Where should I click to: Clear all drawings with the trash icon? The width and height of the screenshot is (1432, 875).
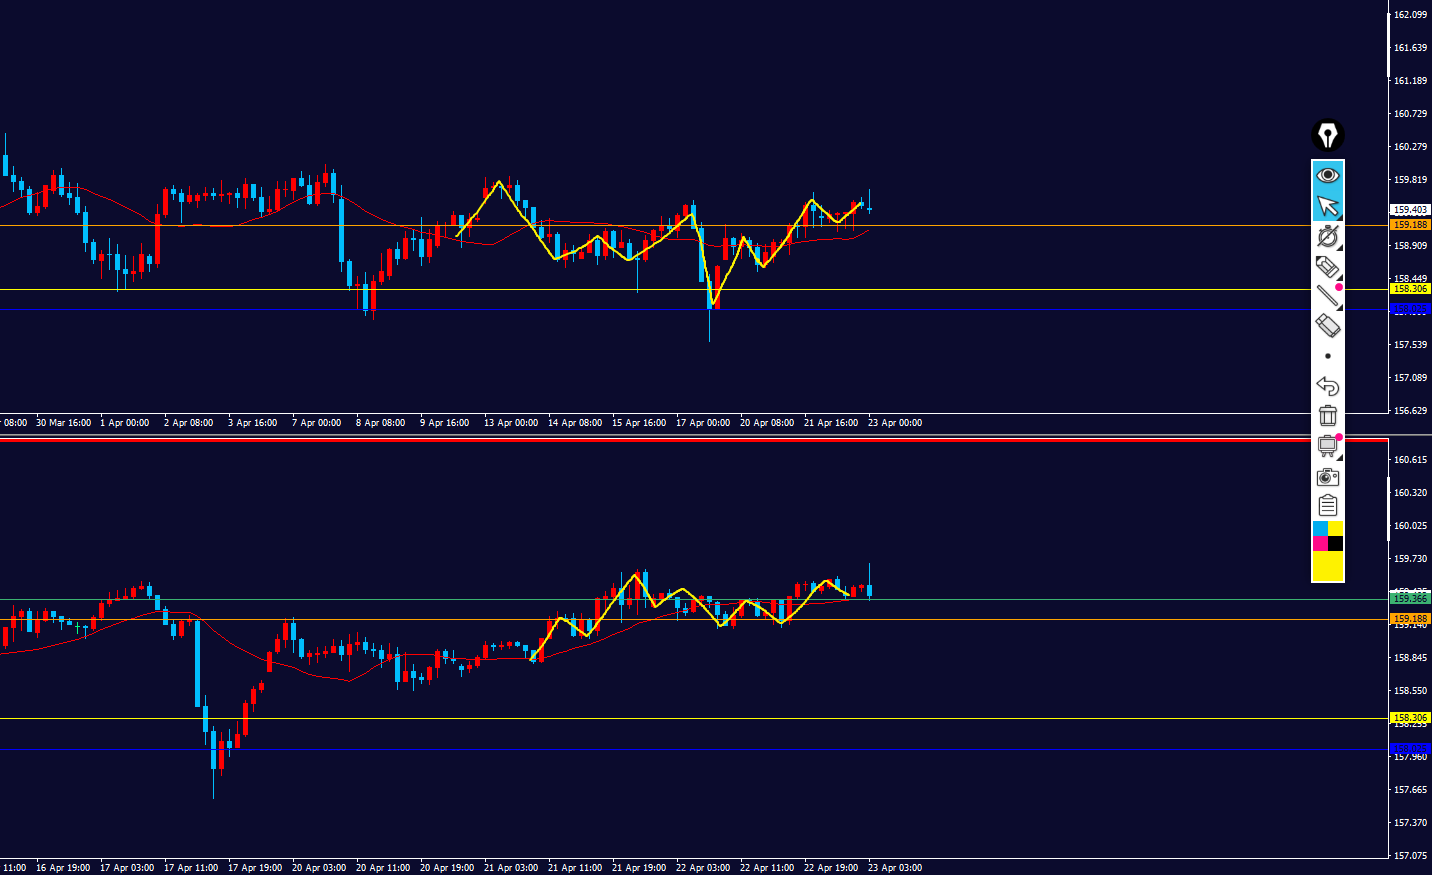1327,416
